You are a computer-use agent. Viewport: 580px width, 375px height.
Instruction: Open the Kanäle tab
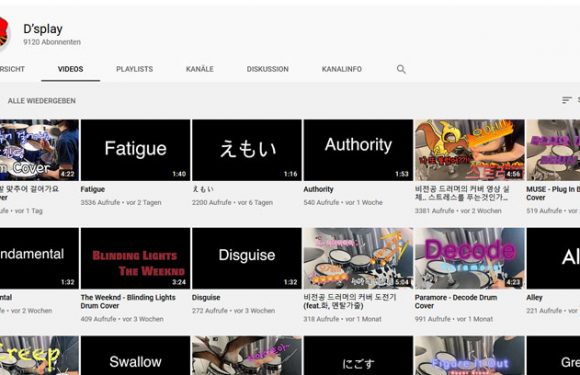[x=200, y=69]
